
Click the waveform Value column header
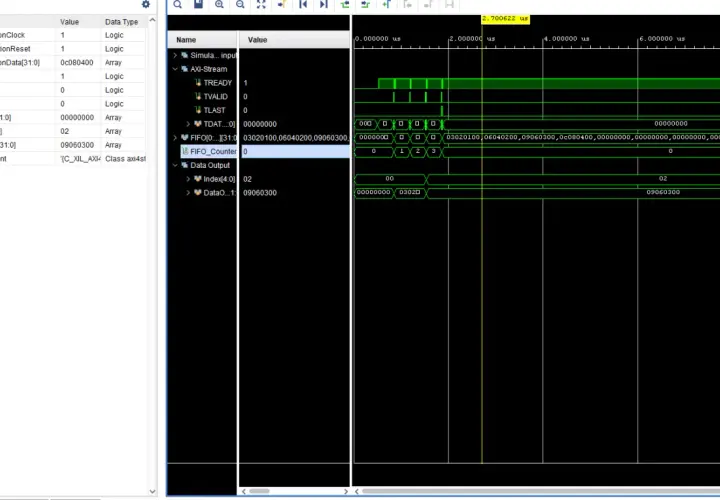295,40
